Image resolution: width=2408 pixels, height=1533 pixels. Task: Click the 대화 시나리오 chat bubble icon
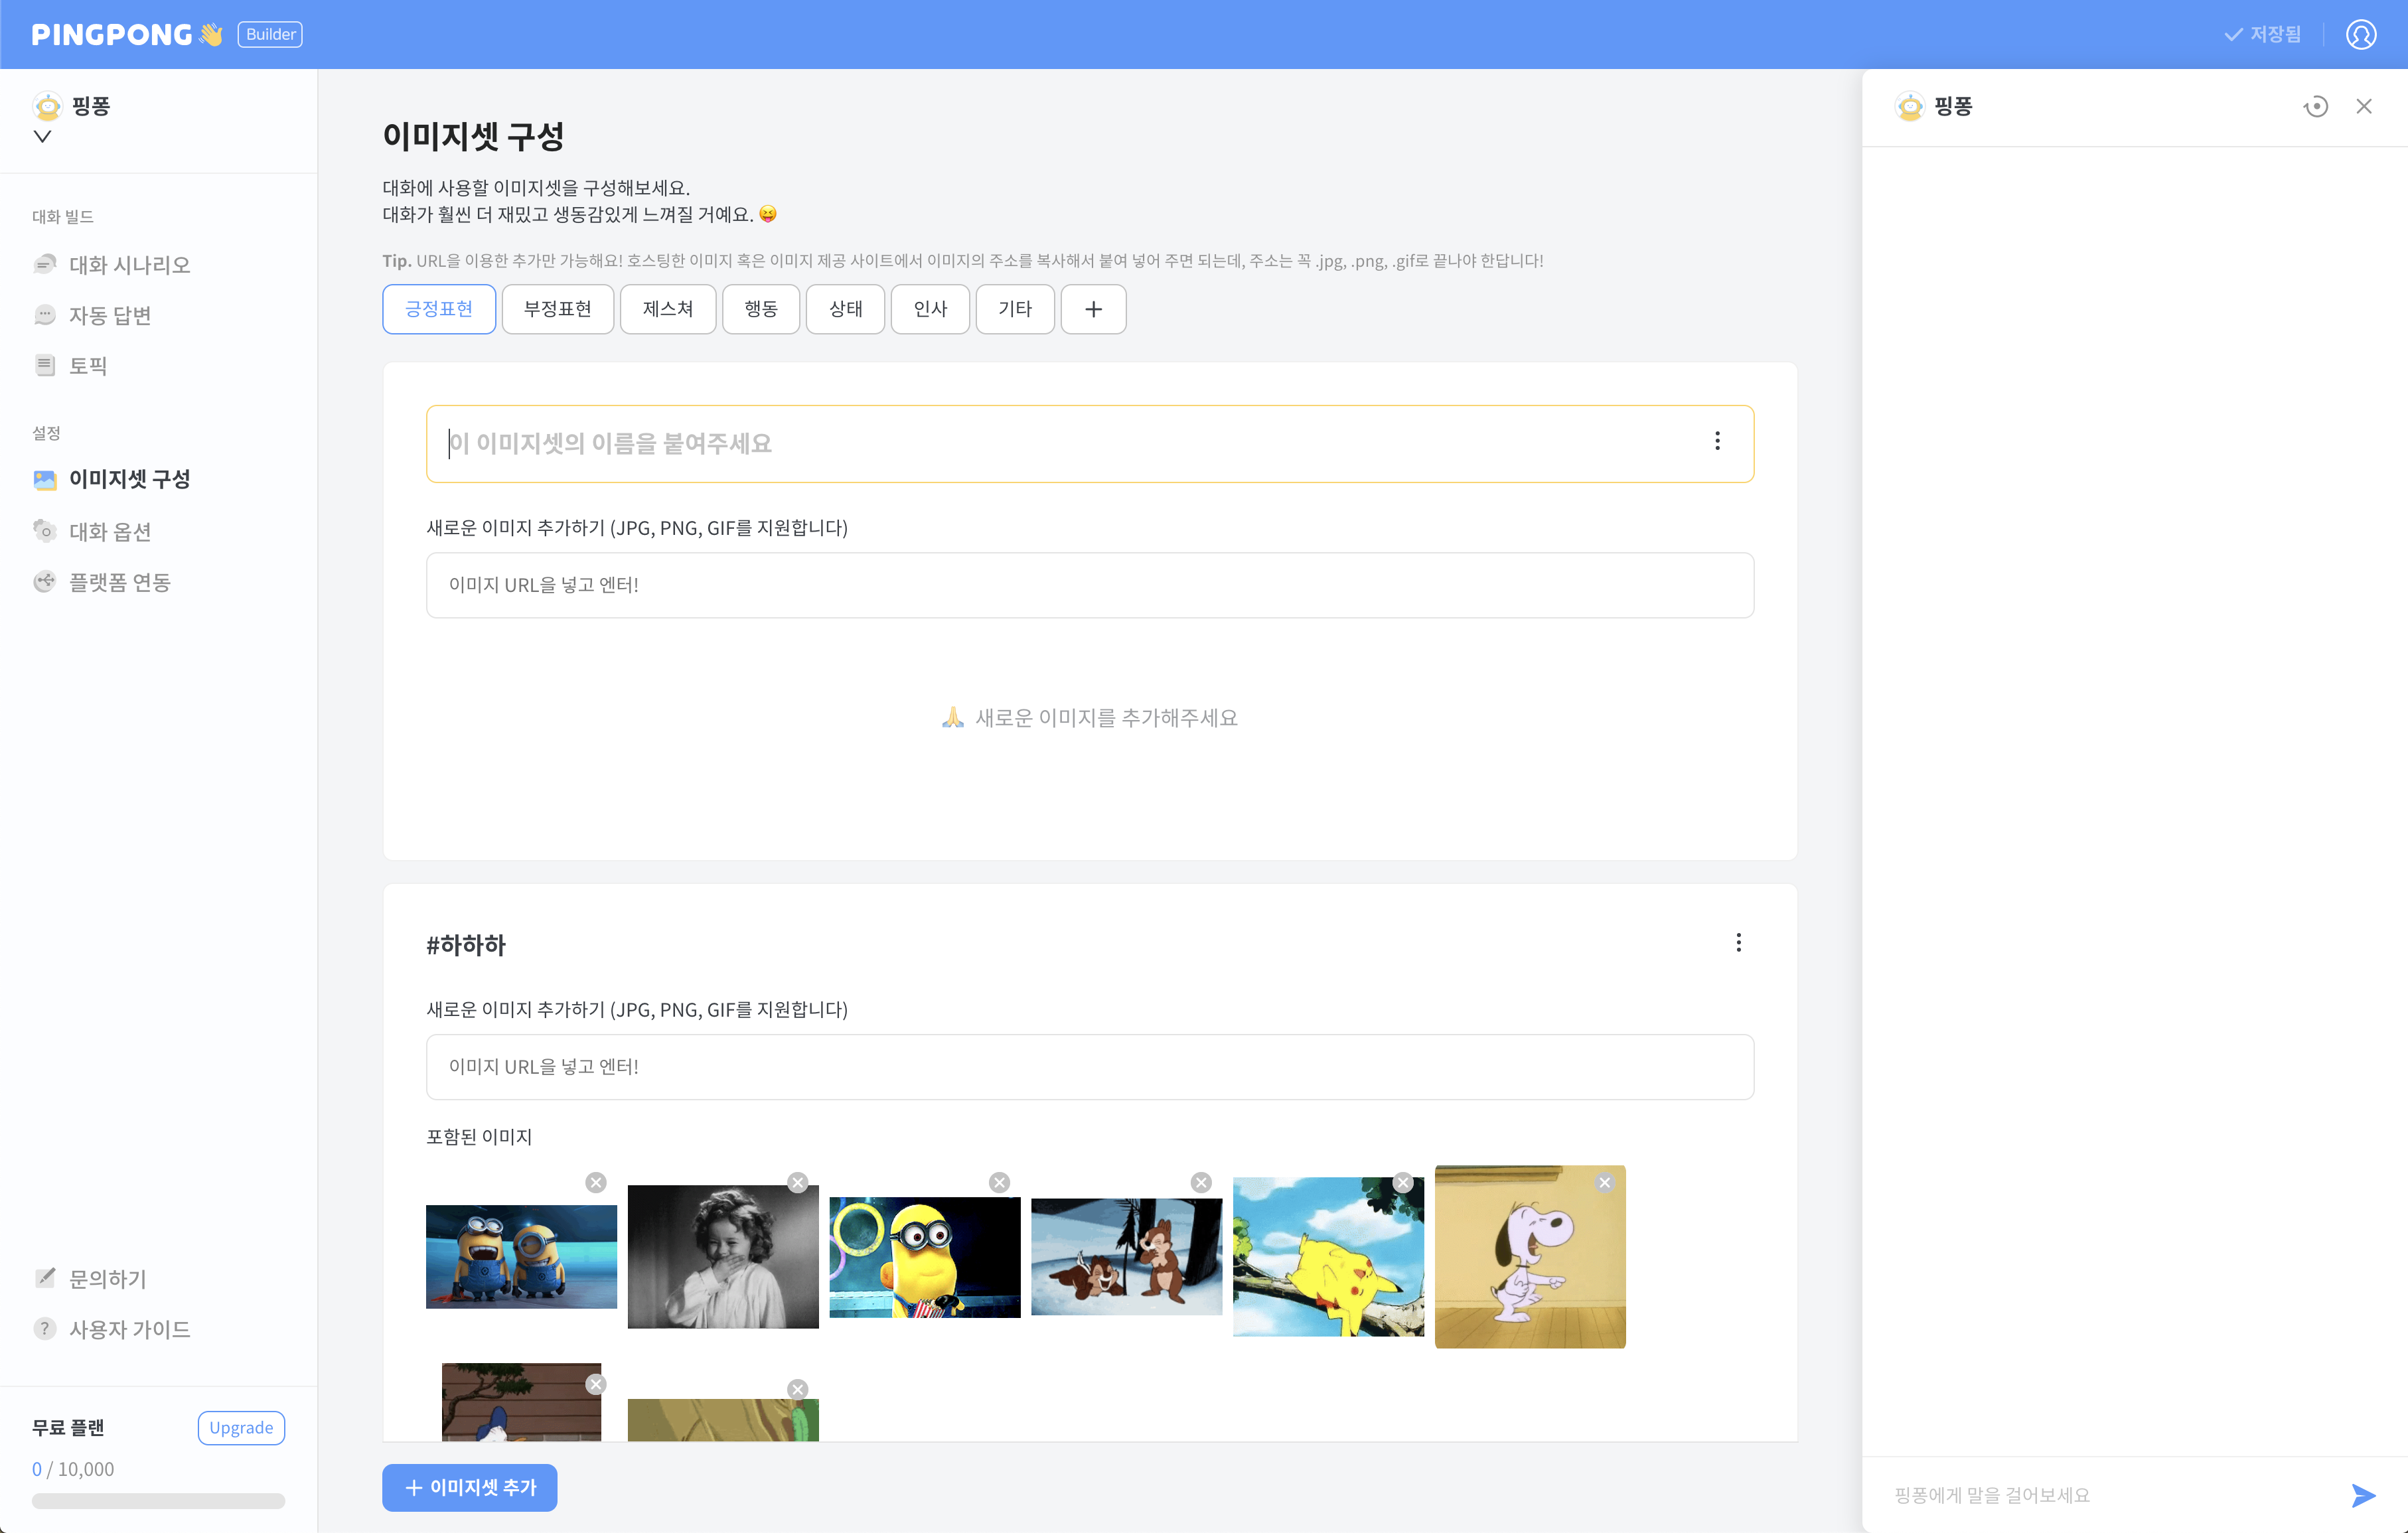(45, 264)
